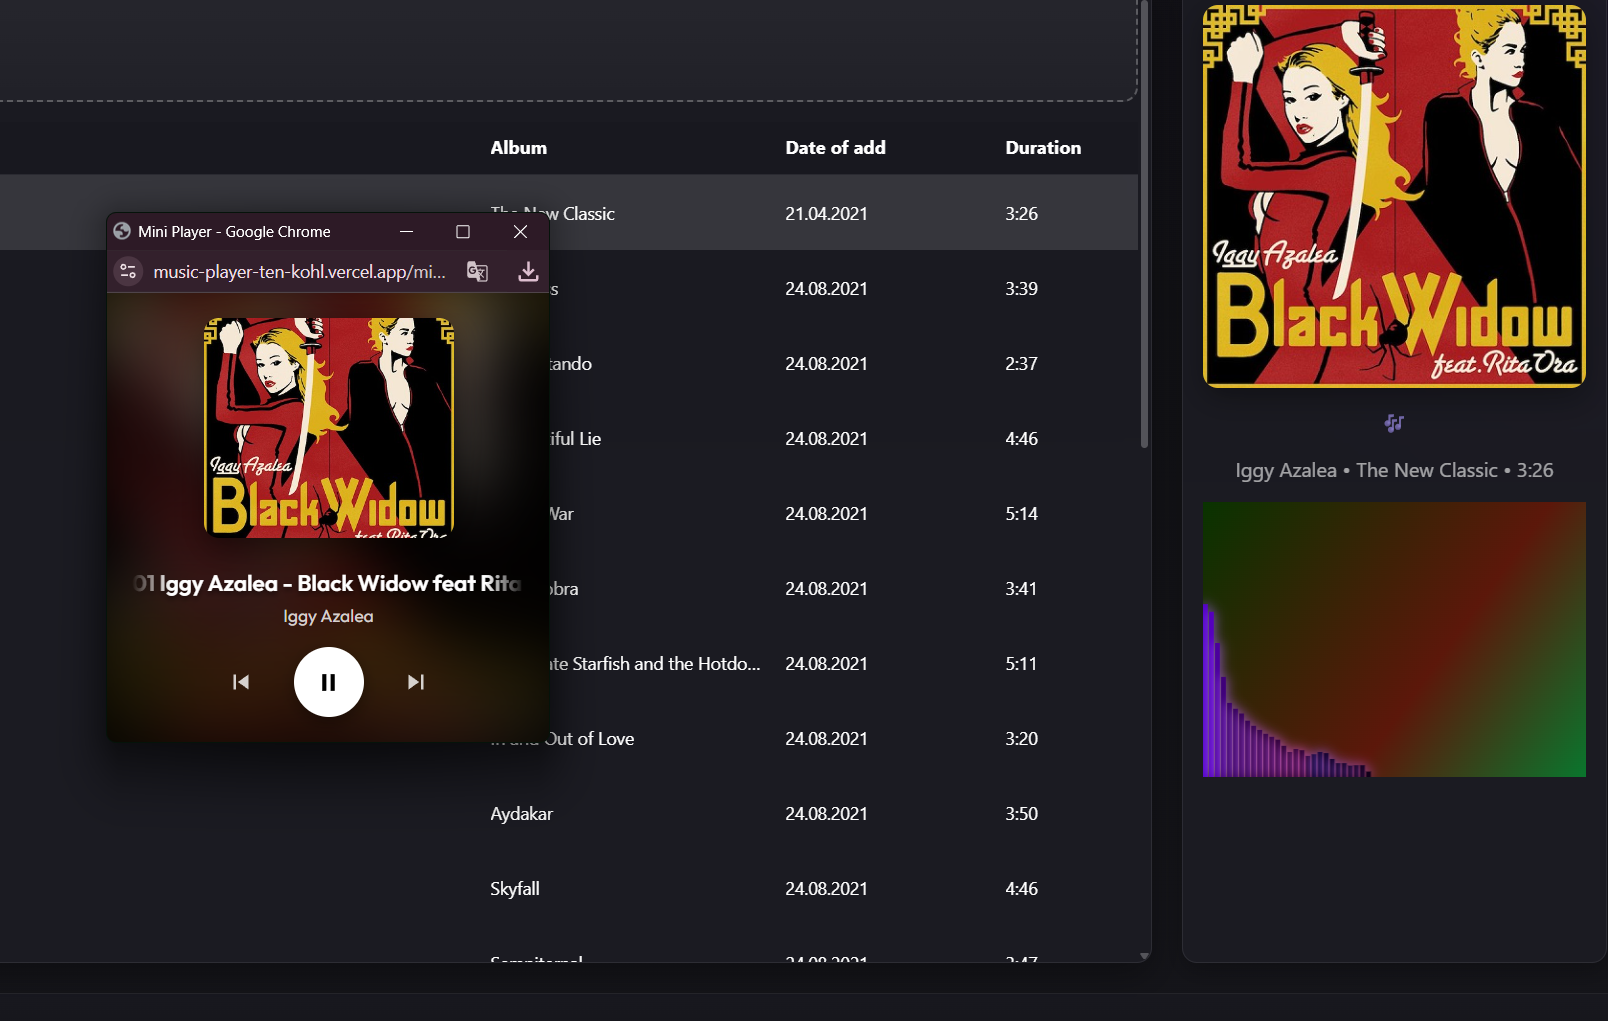Select the row with duration 5:14
The image size is (1608, 1021).
[x=569, y=514]
